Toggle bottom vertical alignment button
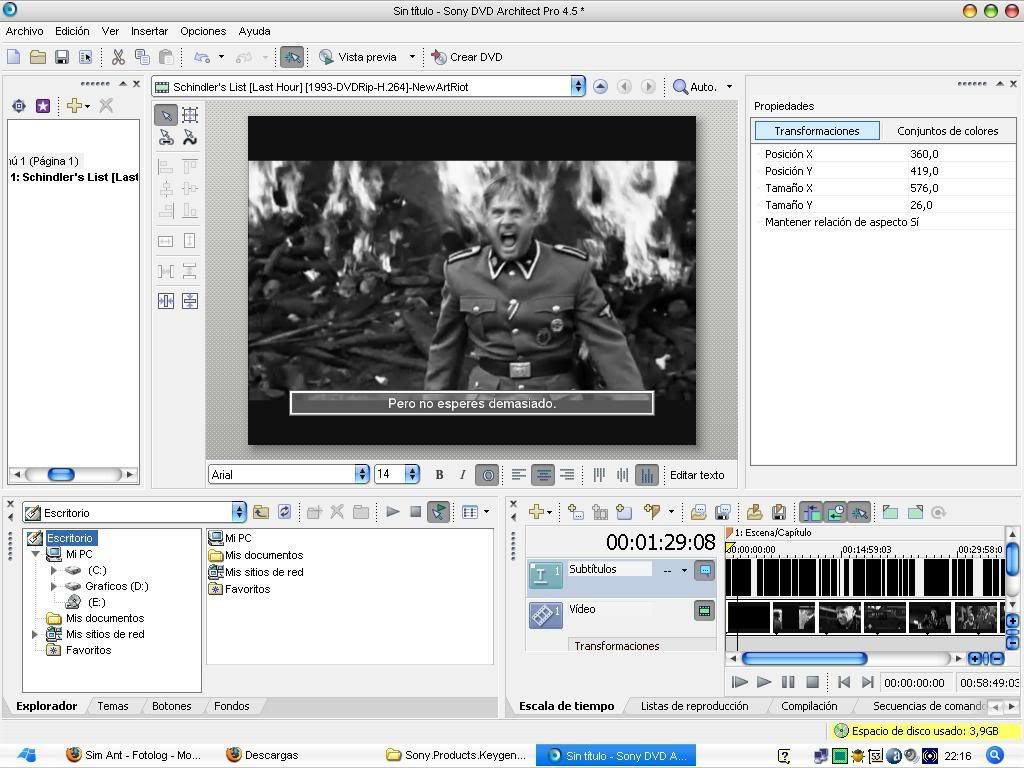Image resolution: width=1024 pixels, height=768 pixels. tap(647, 475)
